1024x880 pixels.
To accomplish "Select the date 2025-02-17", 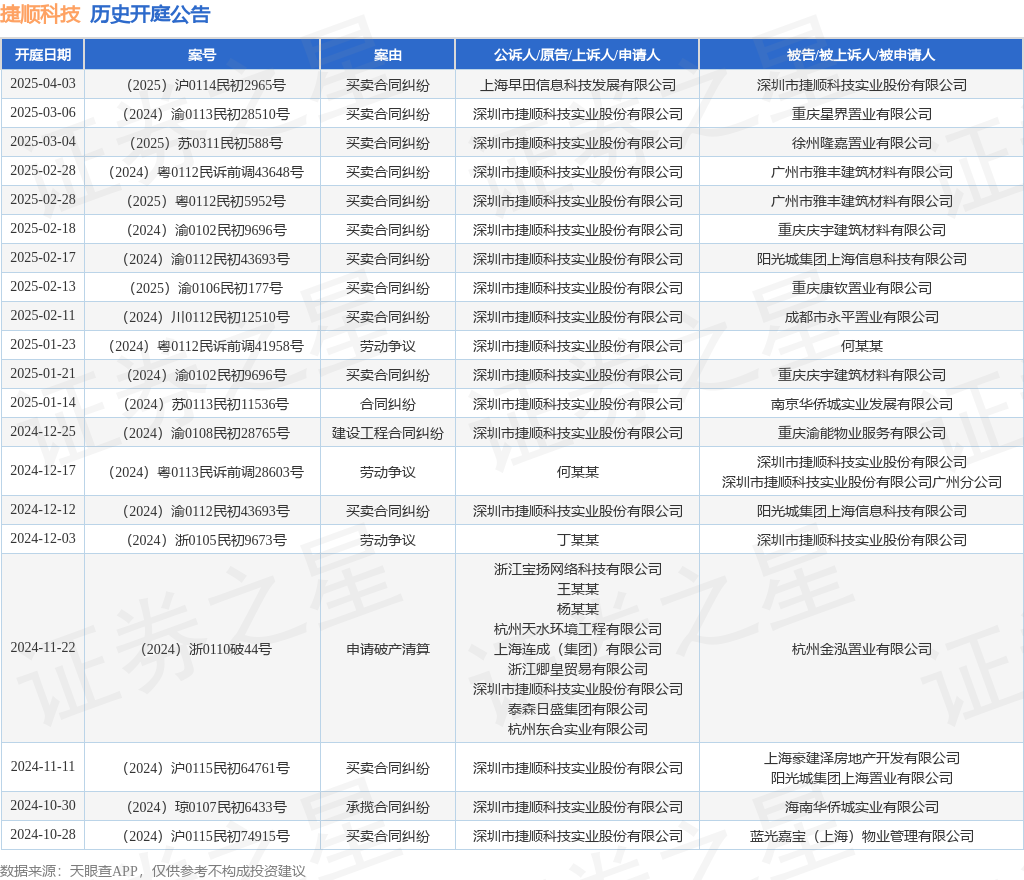I will click(x=43, y=257).
